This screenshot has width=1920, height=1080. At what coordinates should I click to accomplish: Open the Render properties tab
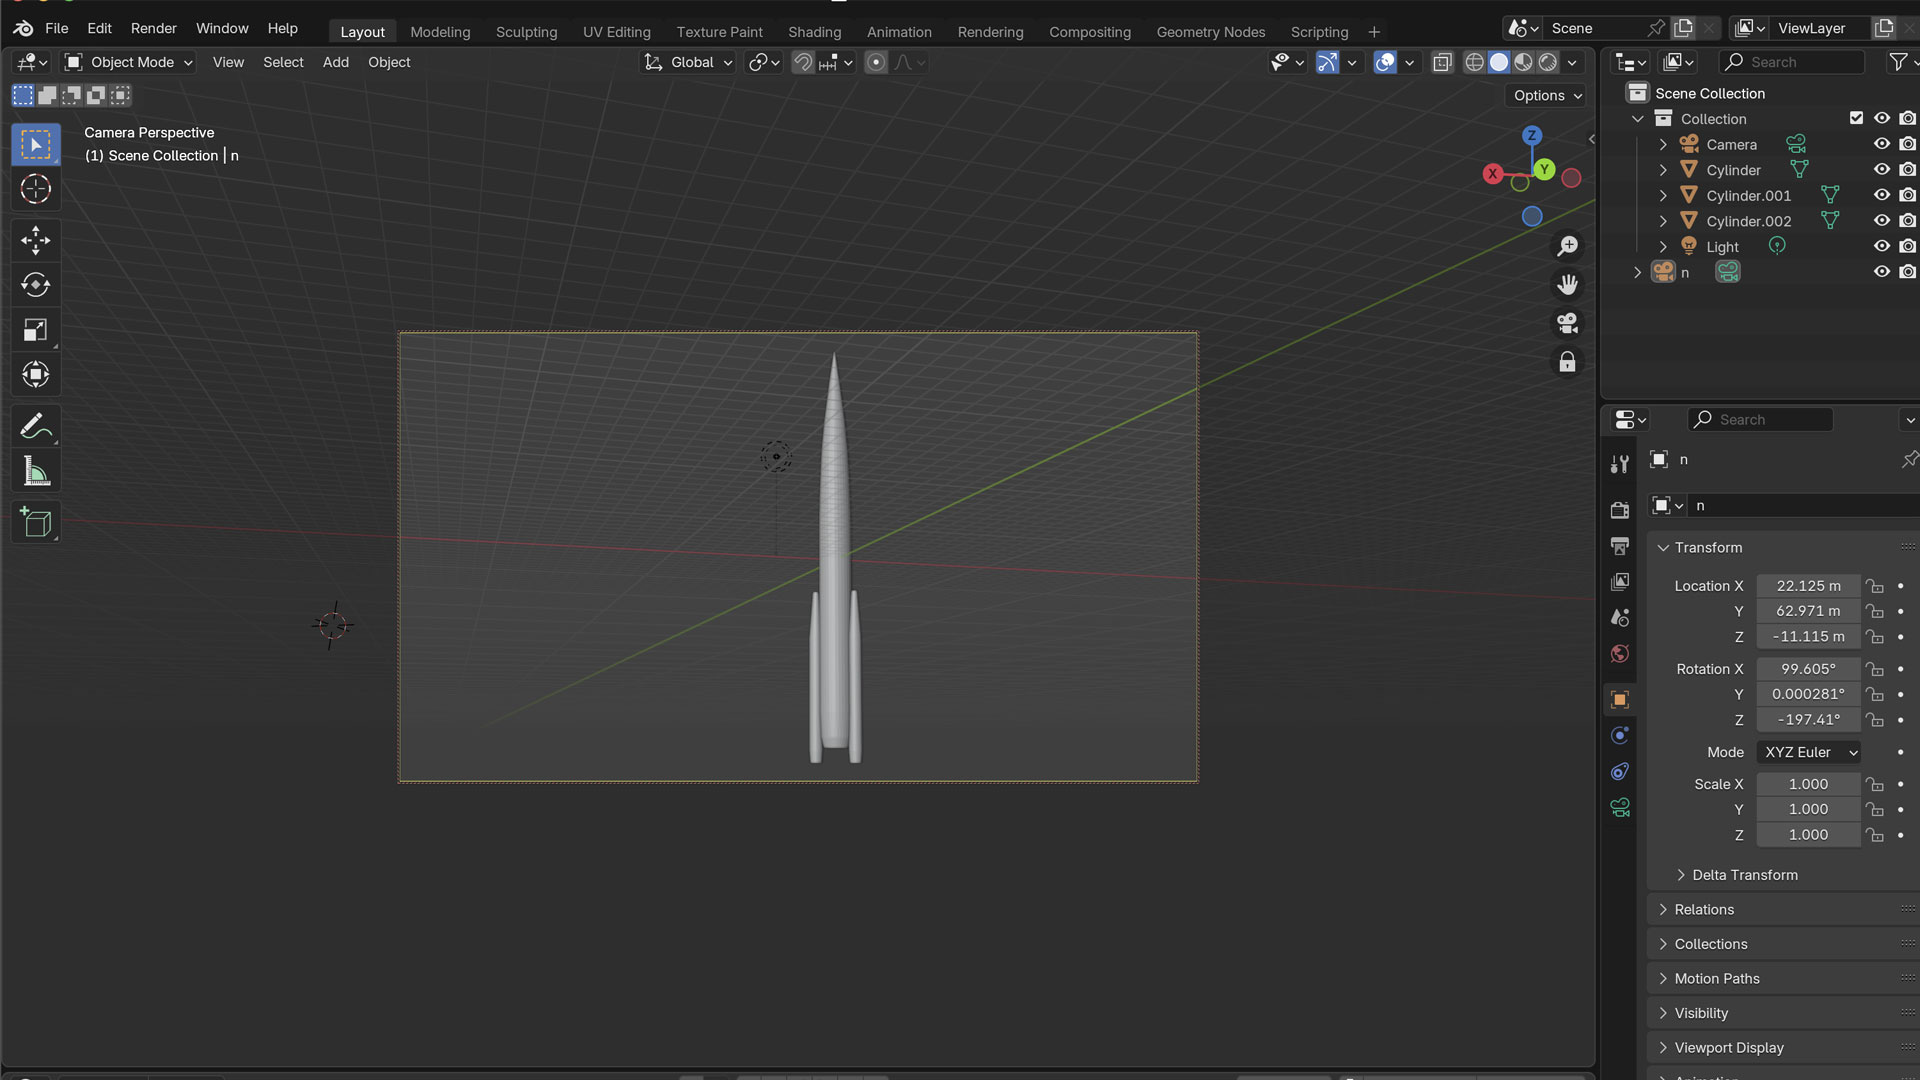pos(1620,510)
